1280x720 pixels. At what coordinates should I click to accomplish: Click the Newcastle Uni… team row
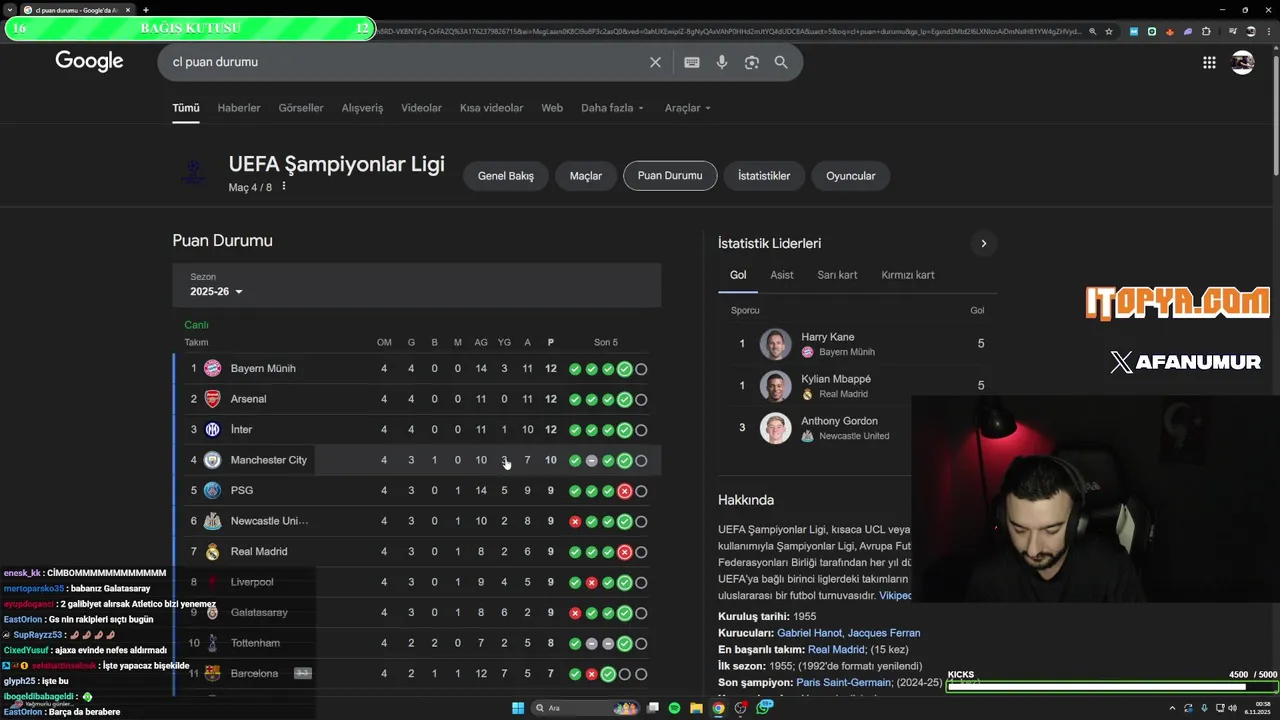point(416,521)
